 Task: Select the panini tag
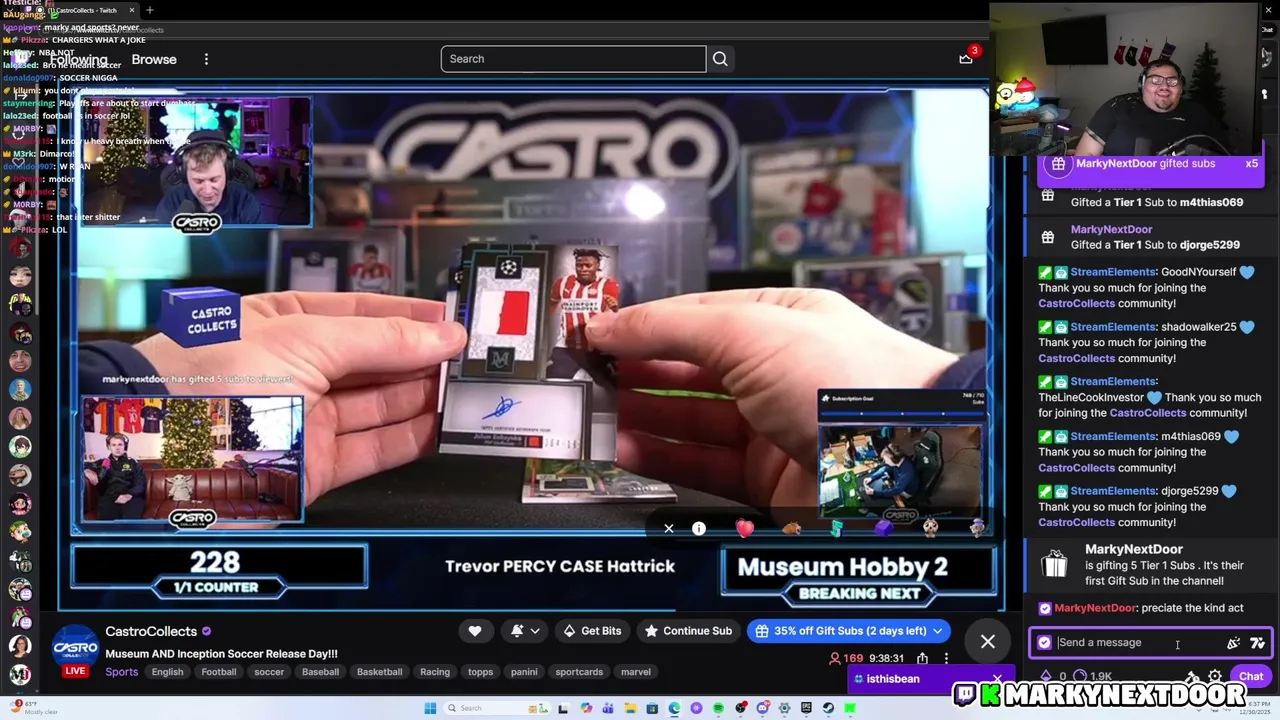pos(524,672)
